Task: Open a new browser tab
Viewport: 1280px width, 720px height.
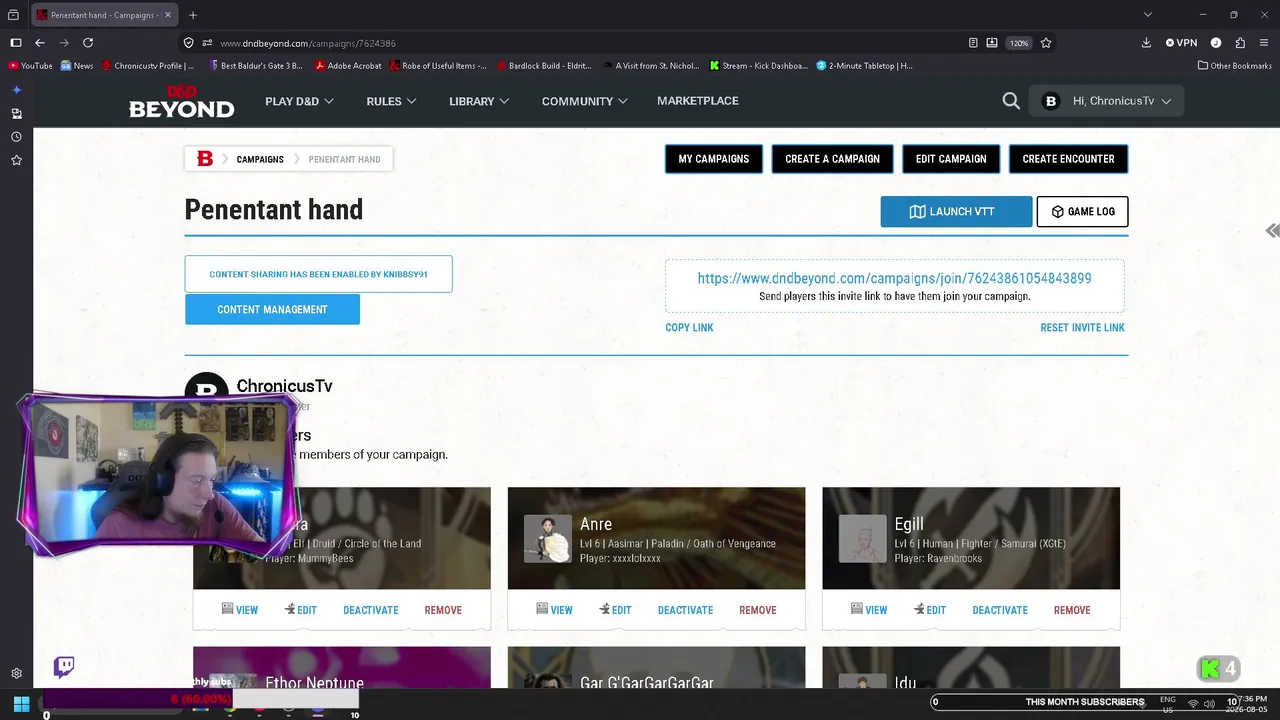Action: point(193,15)
